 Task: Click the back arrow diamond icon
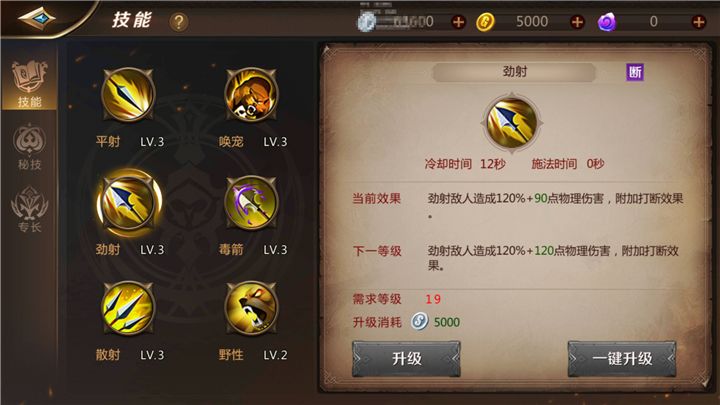[37, 19]
